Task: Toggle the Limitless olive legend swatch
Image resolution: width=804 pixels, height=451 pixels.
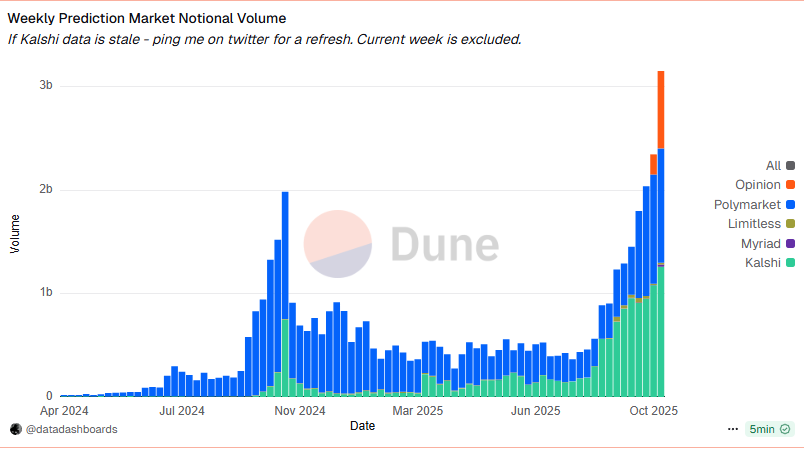Action: pos(790,223)
